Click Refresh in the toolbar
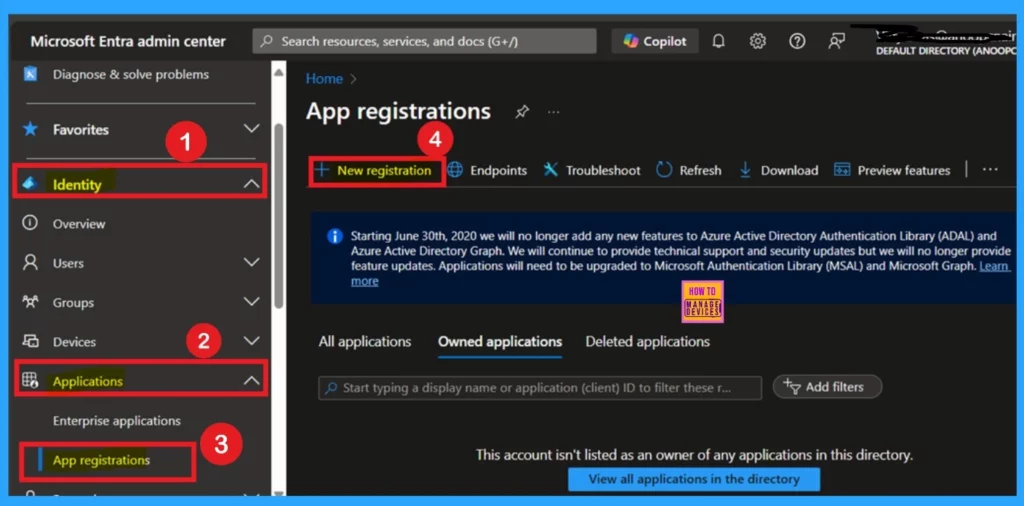The width and height of the screenshot is (1024, 506). pyautogui.click(x=689, y=170)
